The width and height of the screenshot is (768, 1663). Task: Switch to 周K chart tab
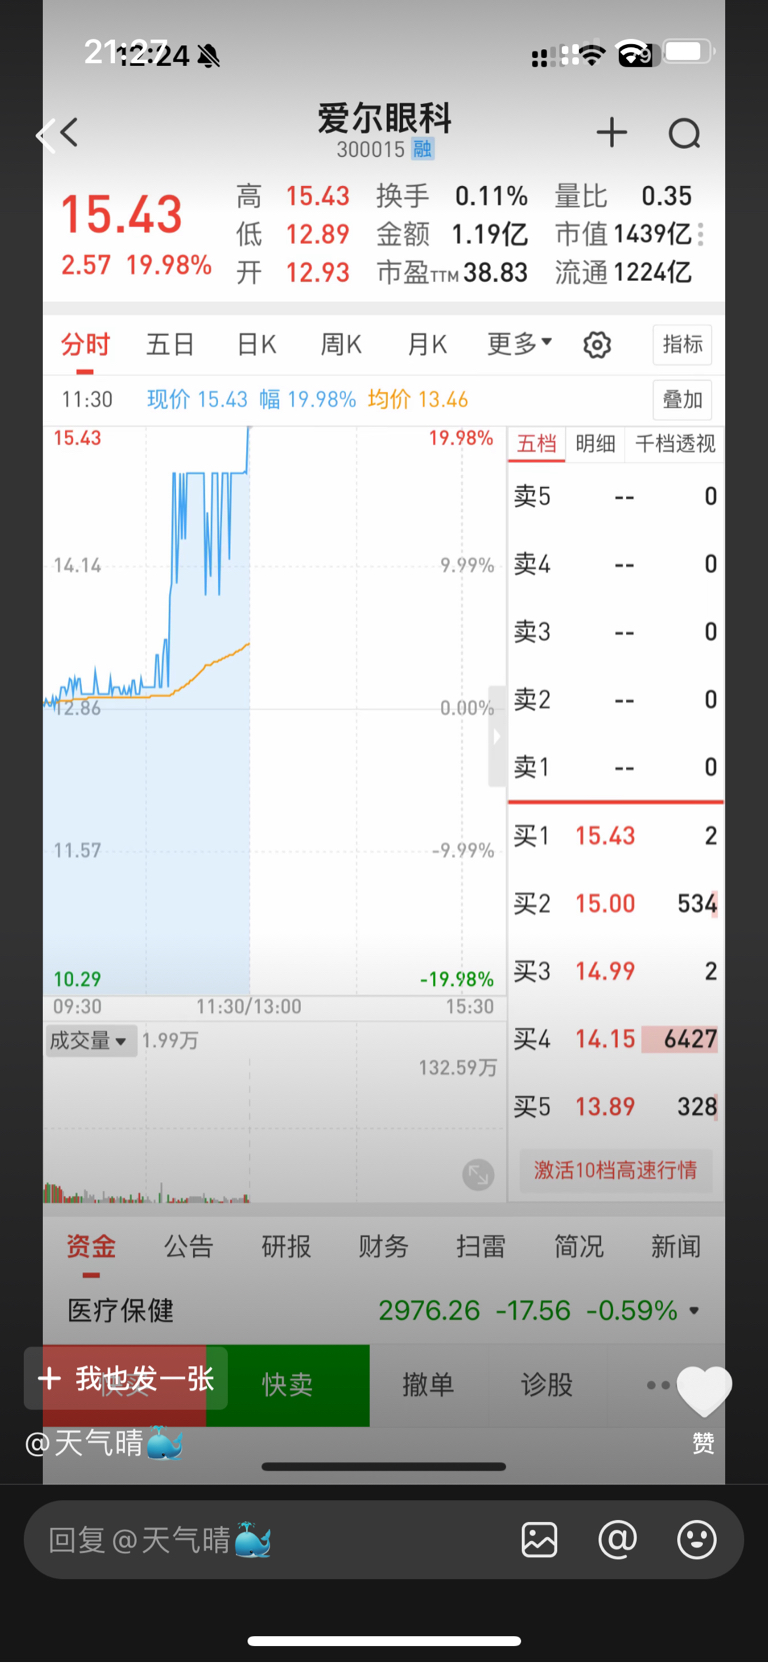tap(341, 345)
